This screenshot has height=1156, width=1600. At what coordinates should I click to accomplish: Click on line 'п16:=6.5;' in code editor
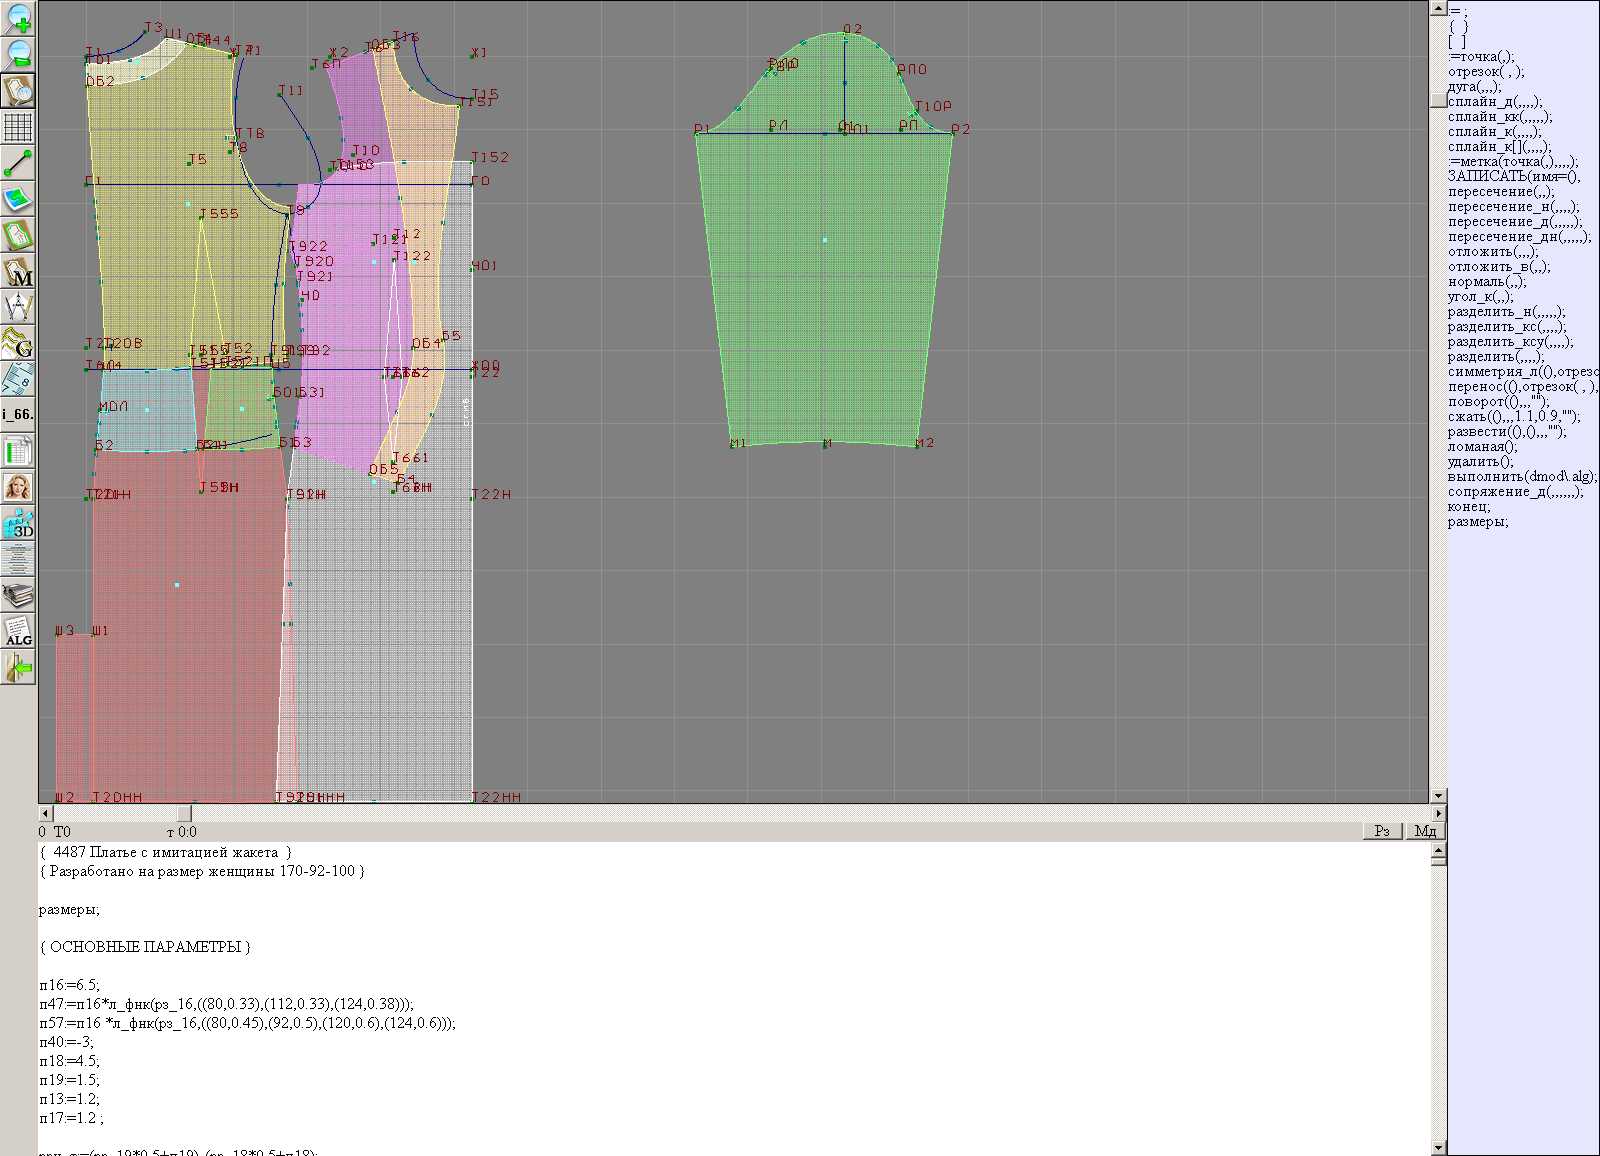[70, 985]
